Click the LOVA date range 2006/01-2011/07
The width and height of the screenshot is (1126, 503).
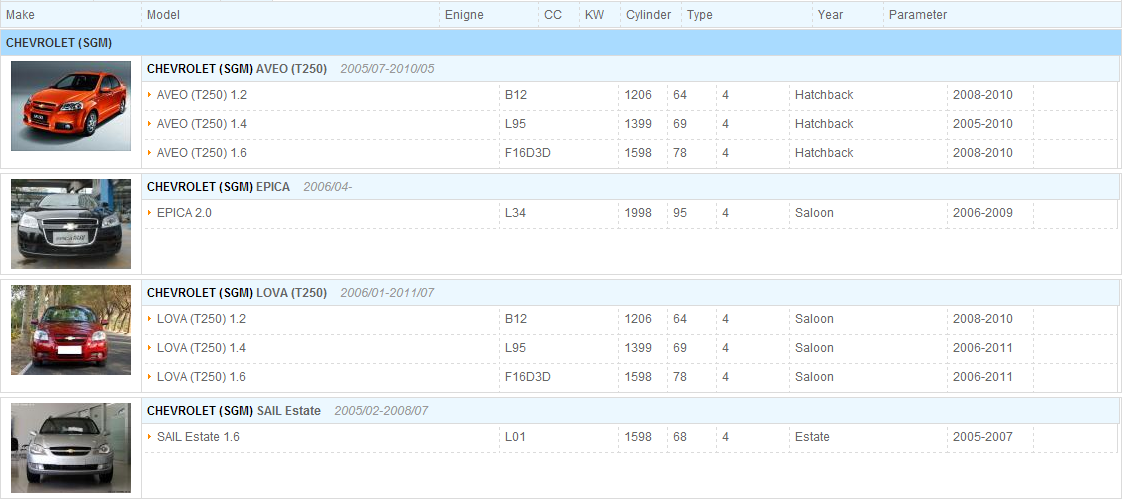(387, 293)
